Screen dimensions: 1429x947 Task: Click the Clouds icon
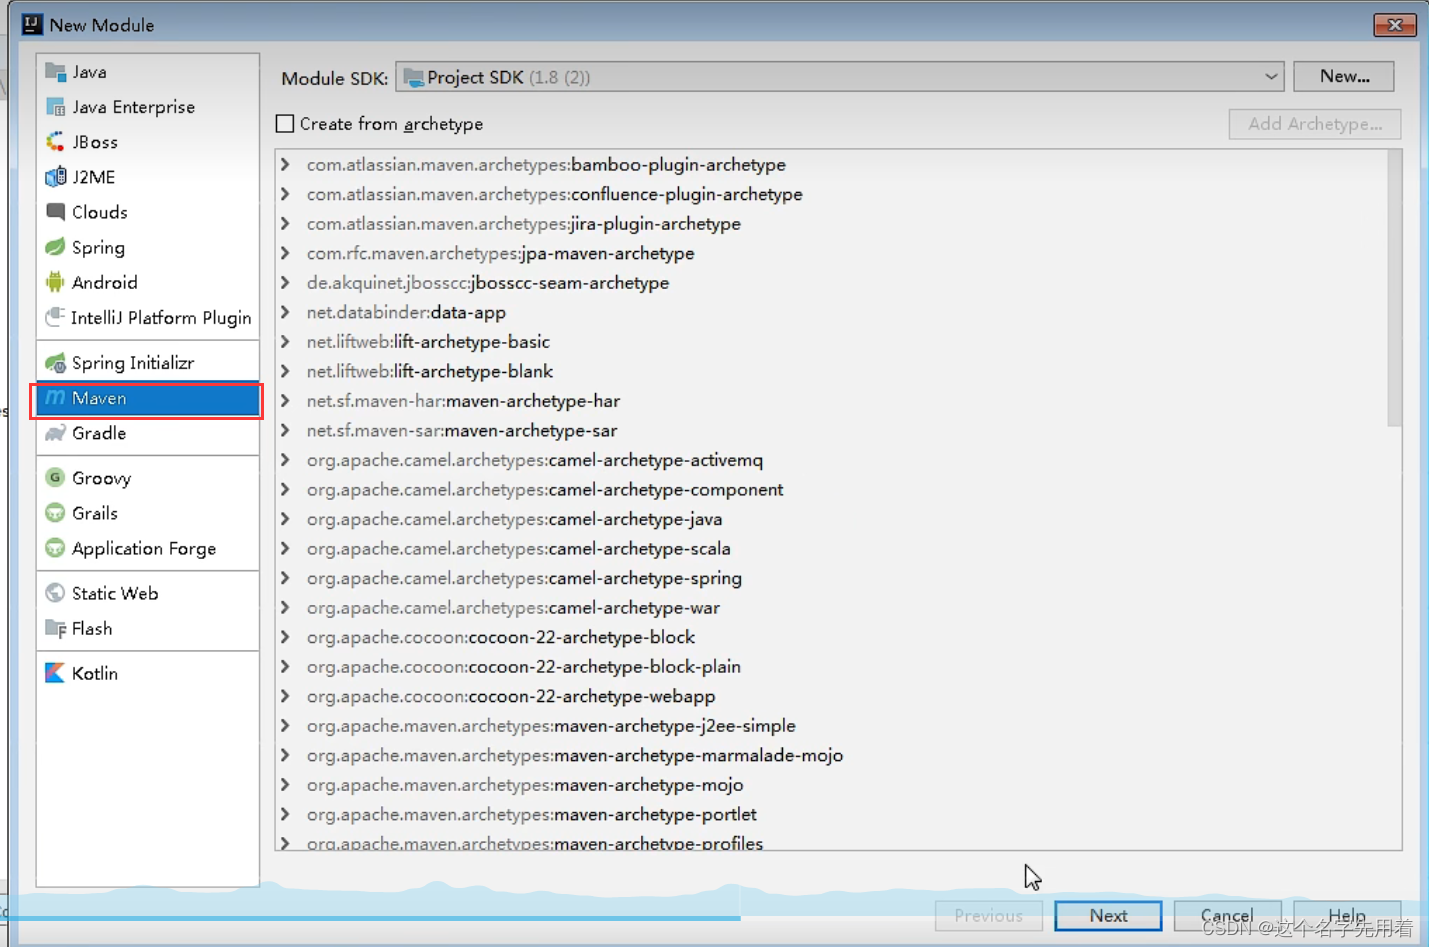(56, 212)
